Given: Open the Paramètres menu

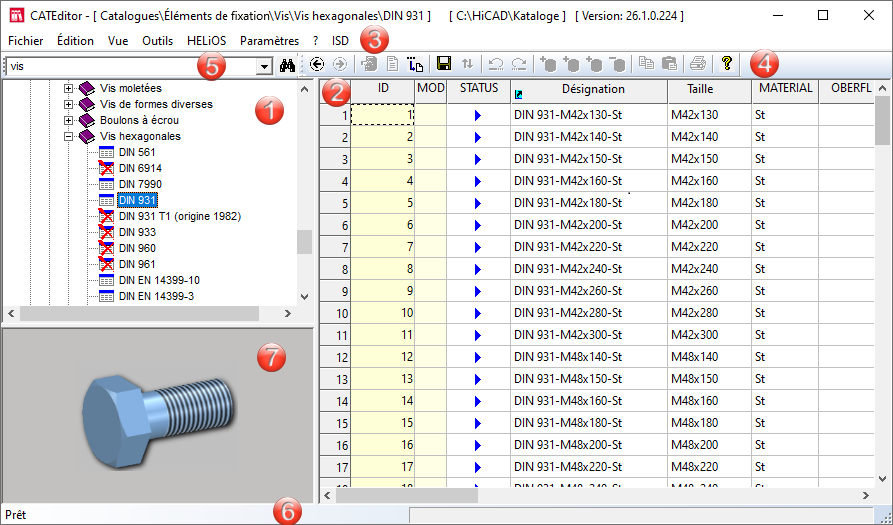Looking at the screenshot, I should (269, 41).
